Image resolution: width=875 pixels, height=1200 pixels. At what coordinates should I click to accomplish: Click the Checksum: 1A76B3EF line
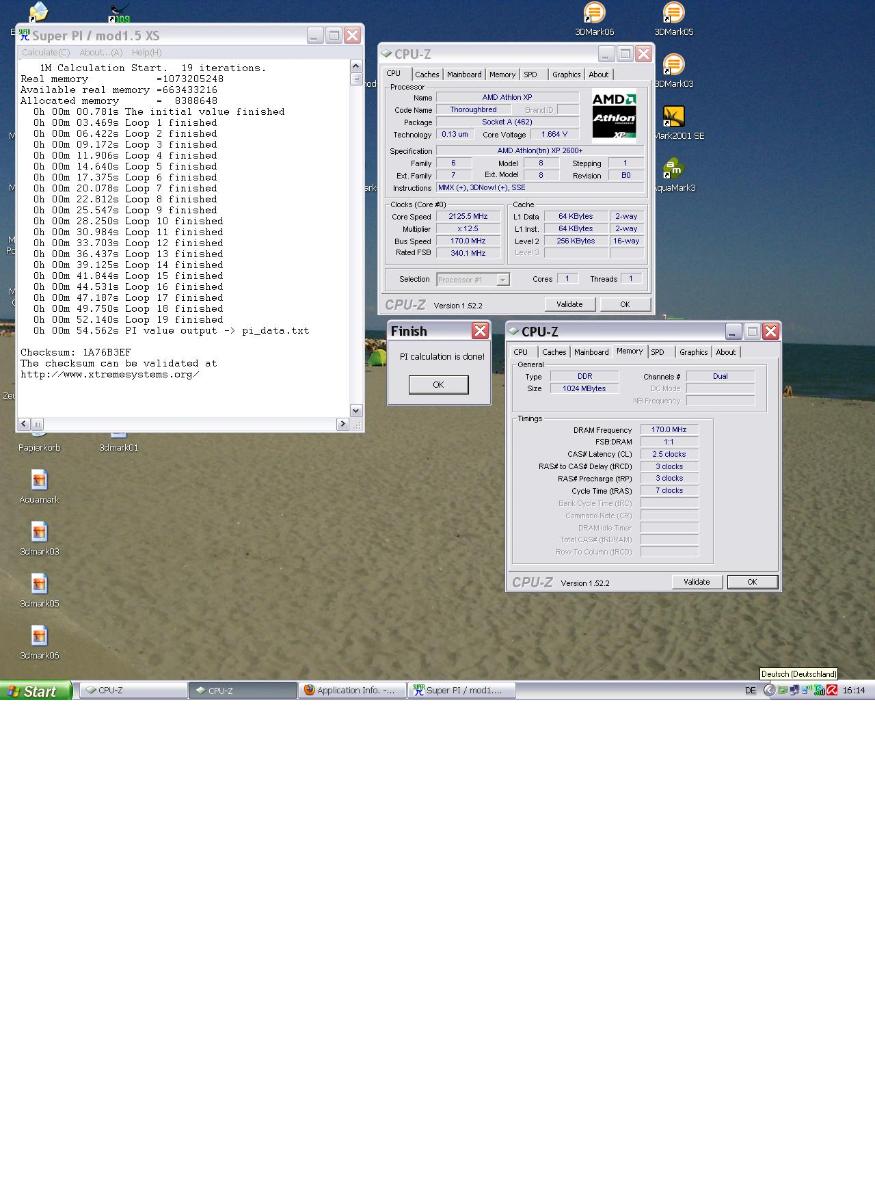(76, 353)
